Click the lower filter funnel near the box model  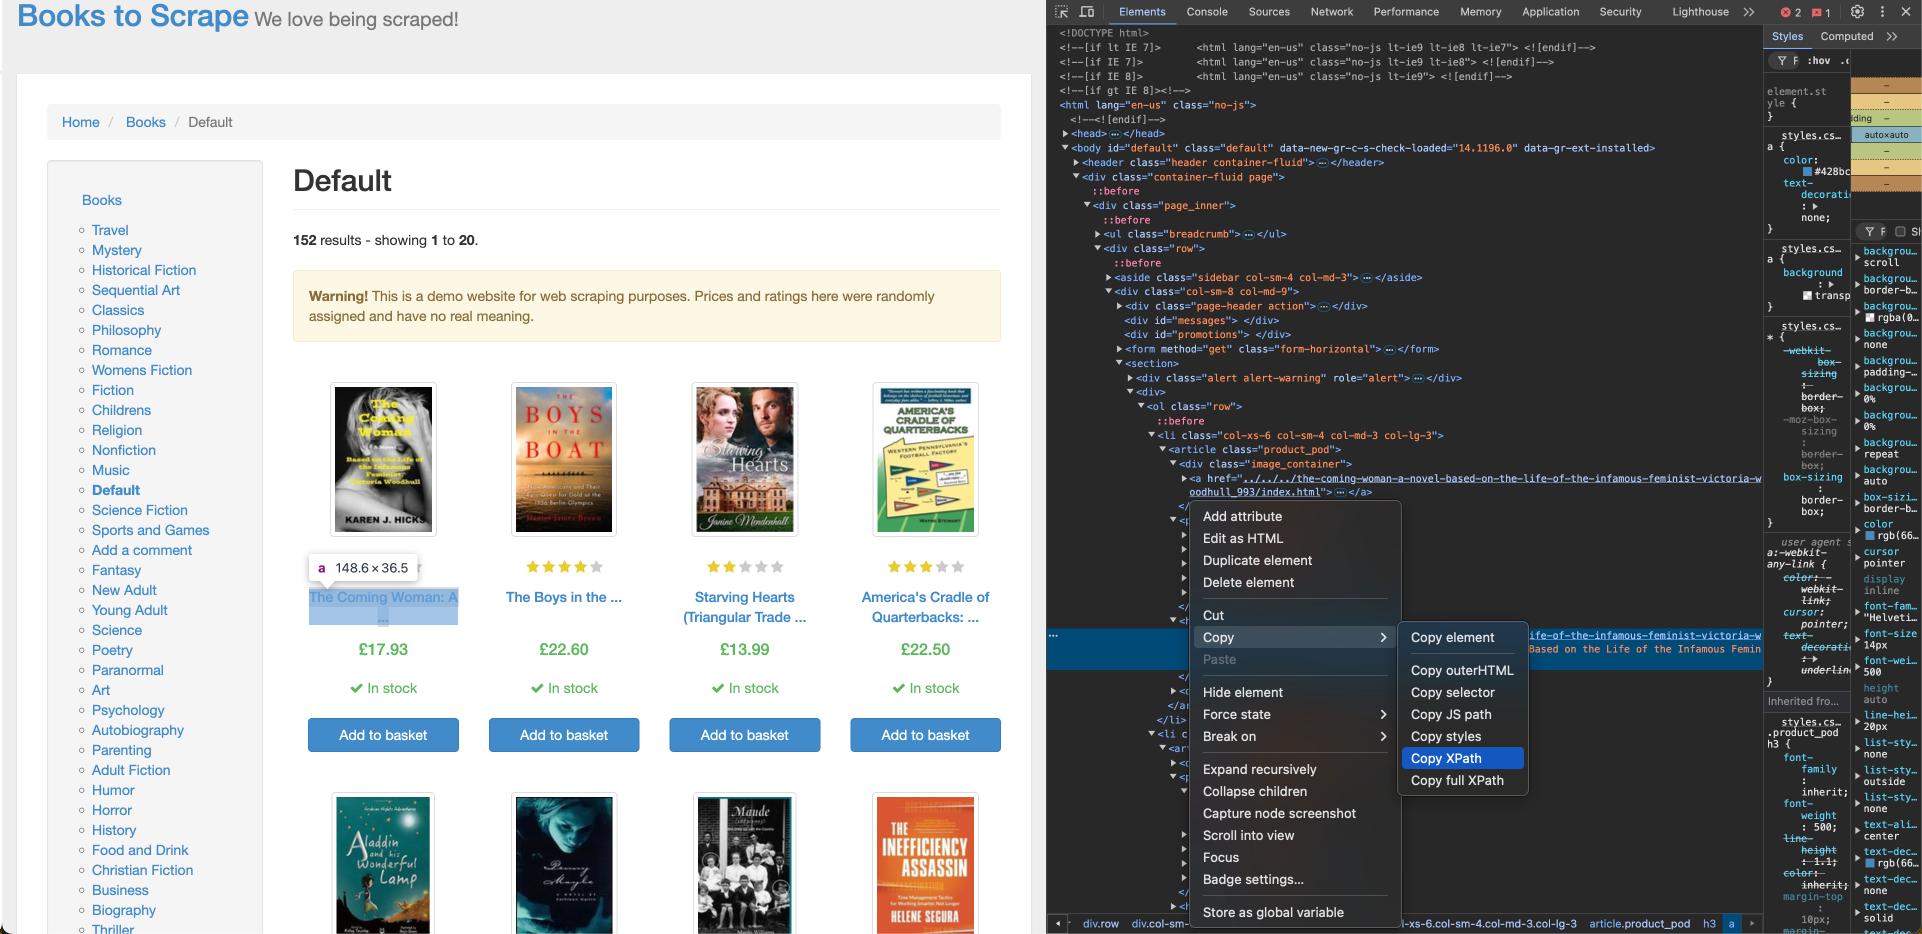click(1869, 231)
